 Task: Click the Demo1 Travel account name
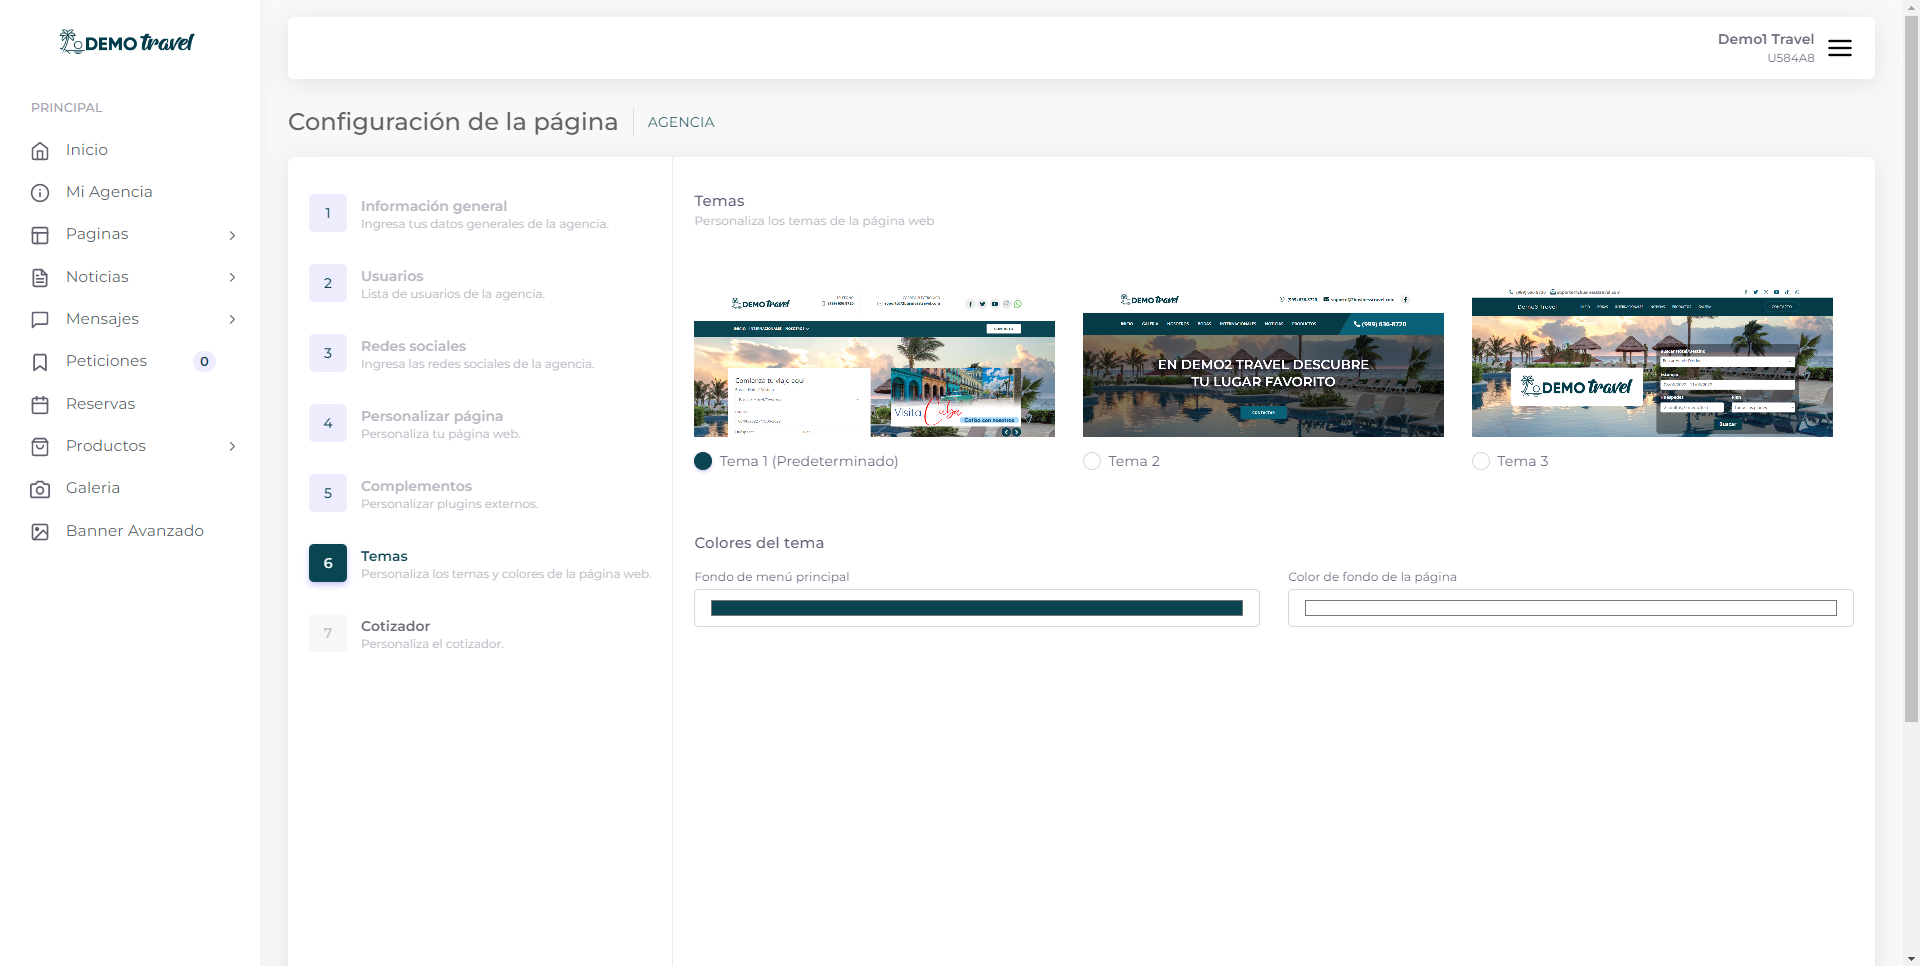coord(1765,39)
